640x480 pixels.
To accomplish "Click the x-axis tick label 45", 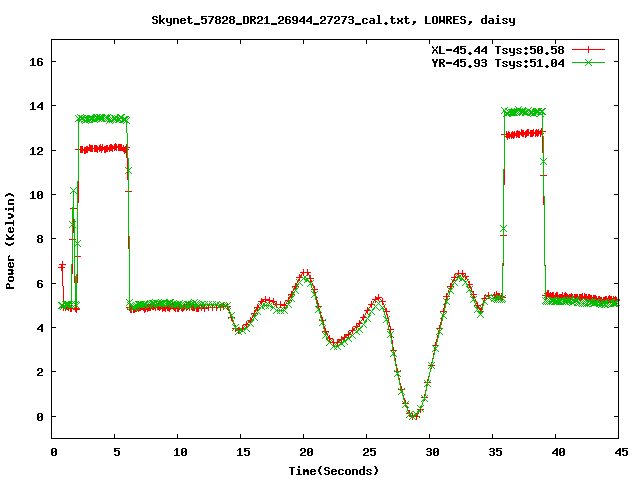I will pos(618,451).
